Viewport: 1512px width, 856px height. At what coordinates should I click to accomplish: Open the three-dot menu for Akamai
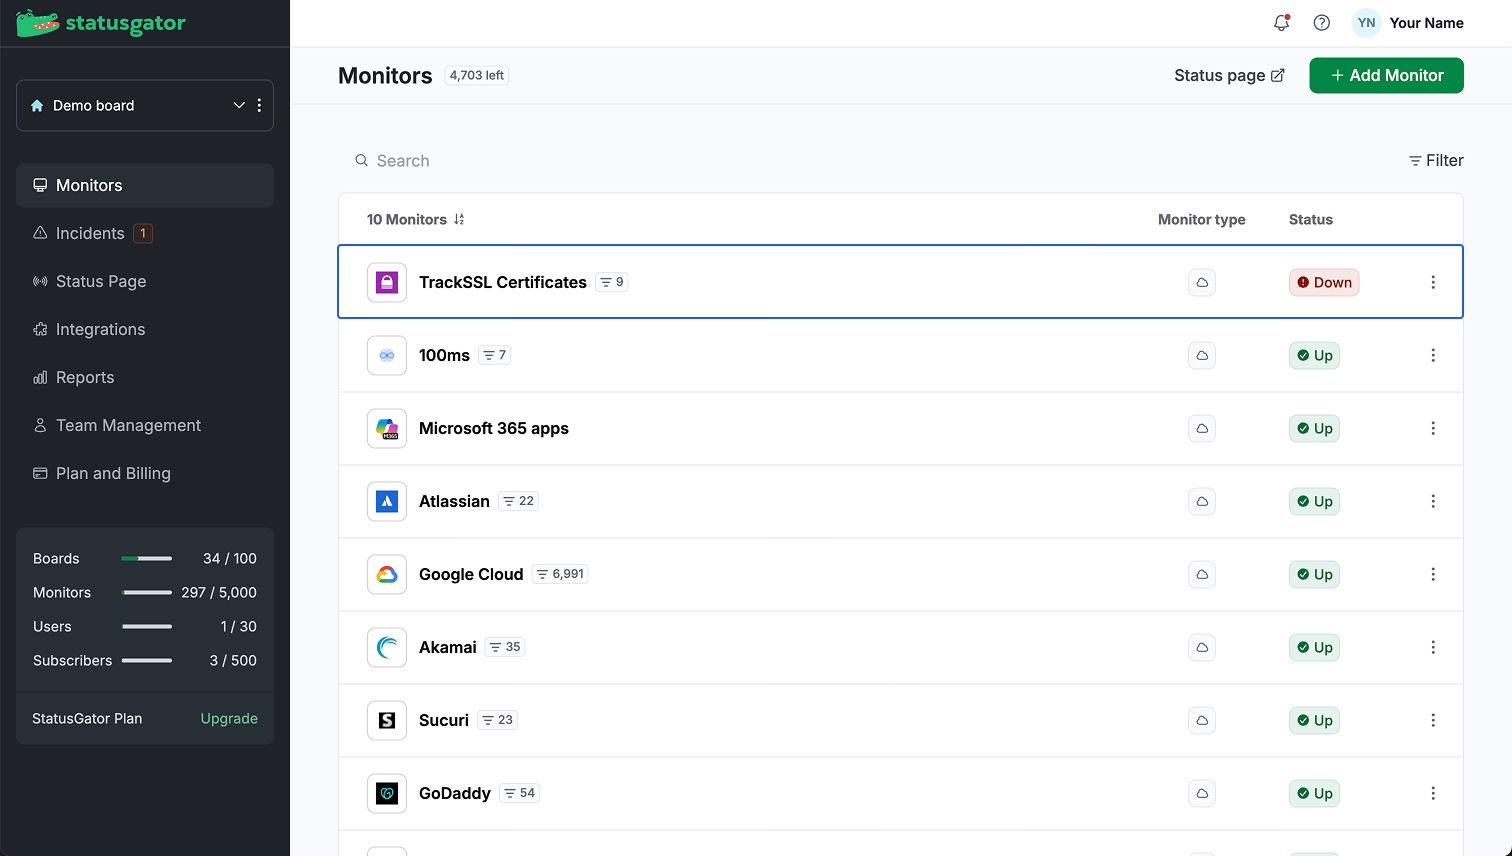pyautogui.click(x=1433, y=647)
